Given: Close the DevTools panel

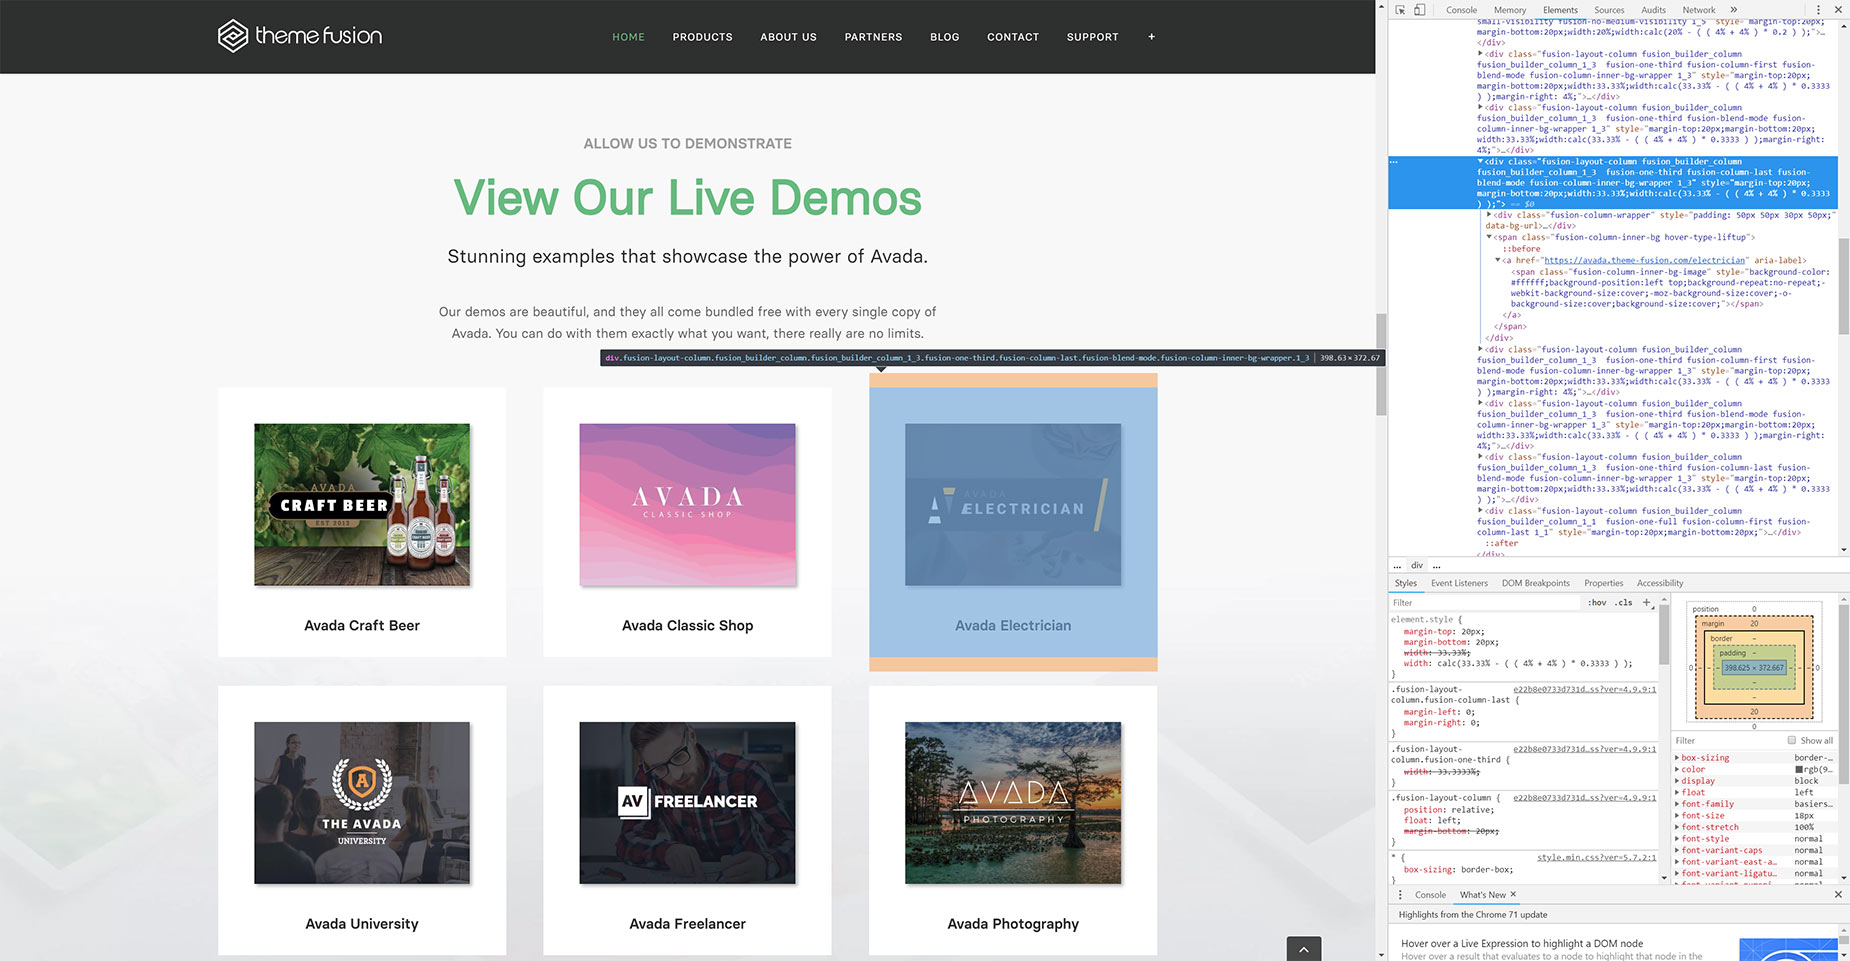Looking at the screenshot, I should [x=1838, y=10].
